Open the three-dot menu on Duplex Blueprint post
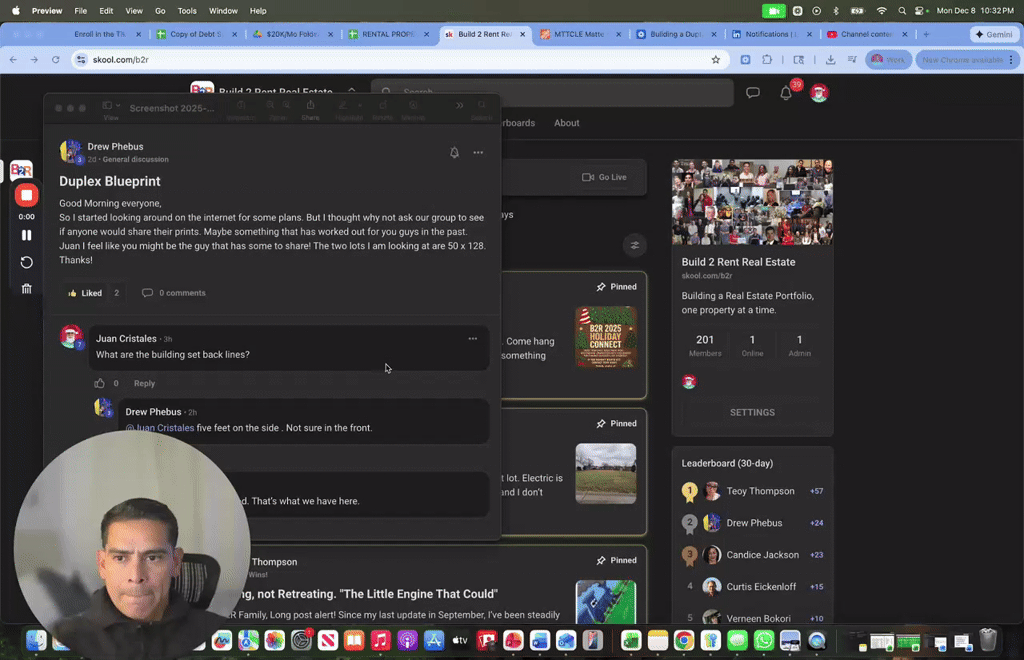1024x660 pixels. pos(478,153)
